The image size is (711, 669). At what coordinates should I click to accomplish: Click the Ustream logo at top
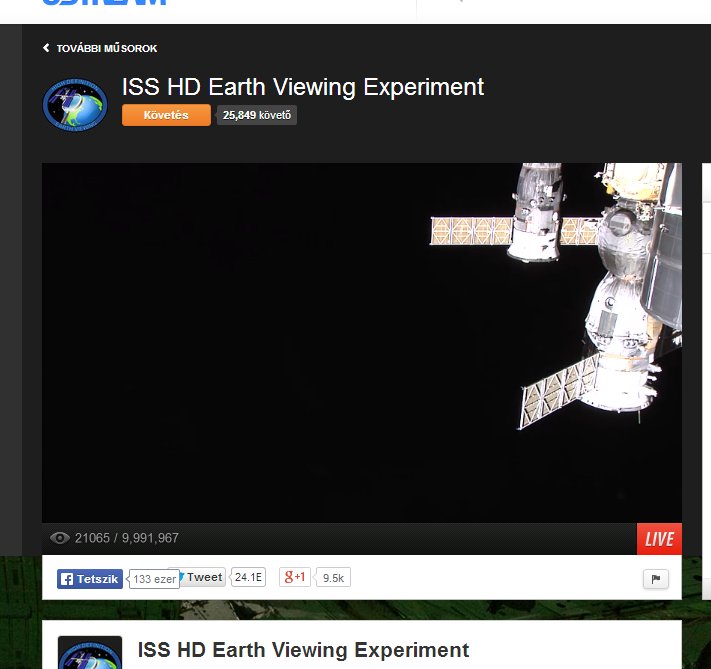coord(105,2)
